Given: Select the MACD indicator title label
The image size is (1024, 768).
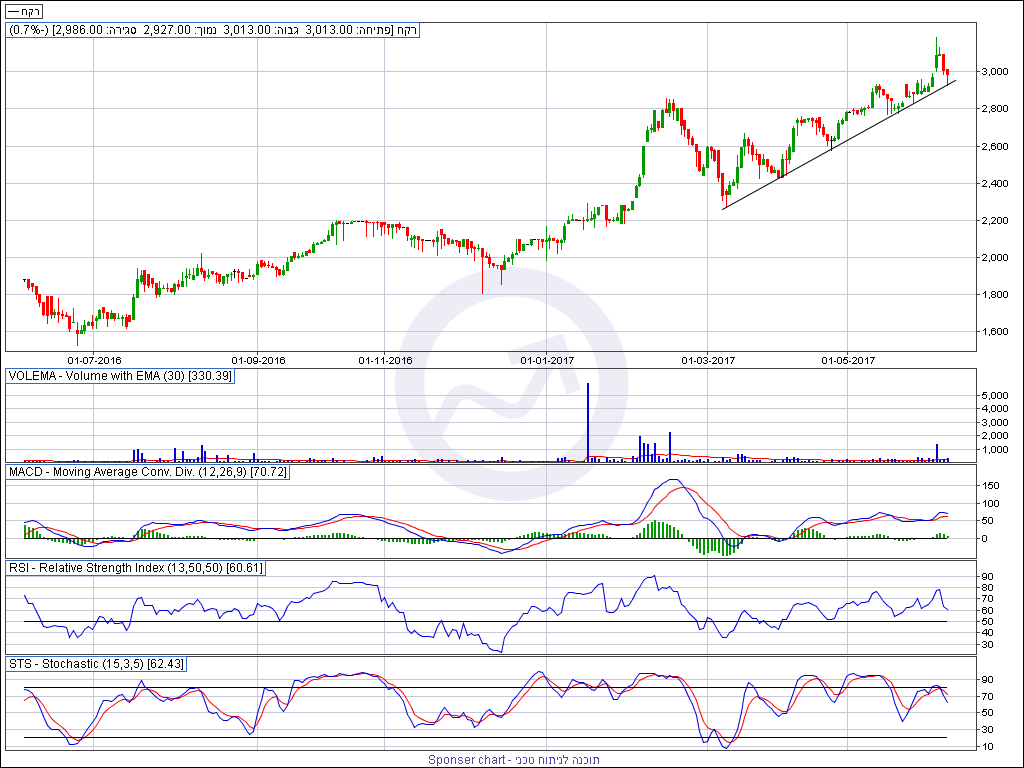Looking at the screenshot, I should 148,470.
